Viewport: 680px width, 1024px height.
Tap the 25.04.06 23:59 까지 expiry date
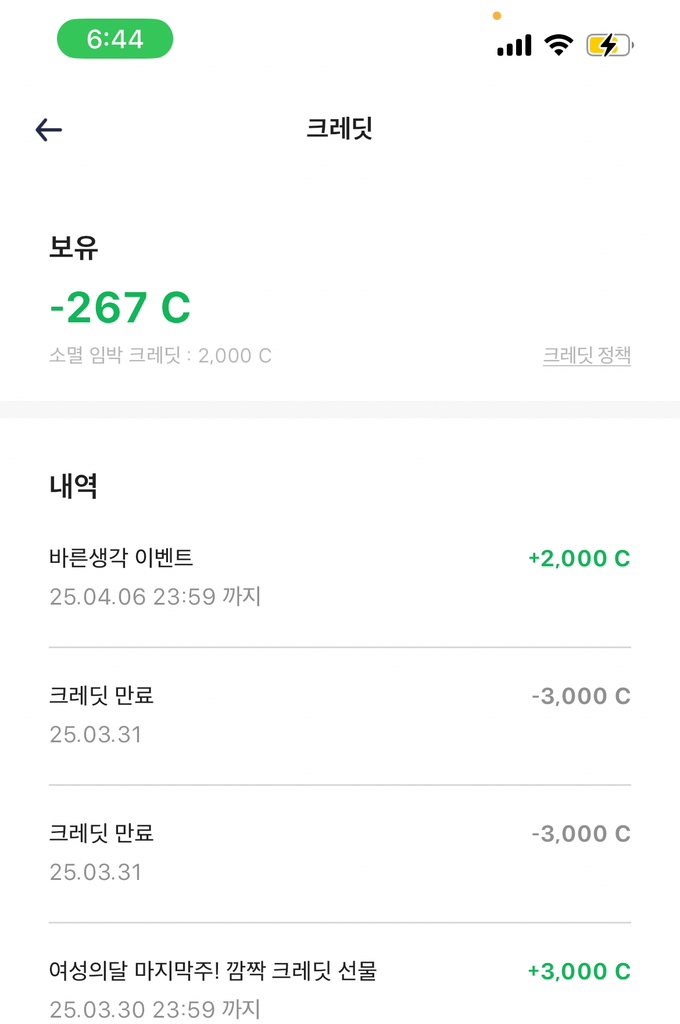155,597
